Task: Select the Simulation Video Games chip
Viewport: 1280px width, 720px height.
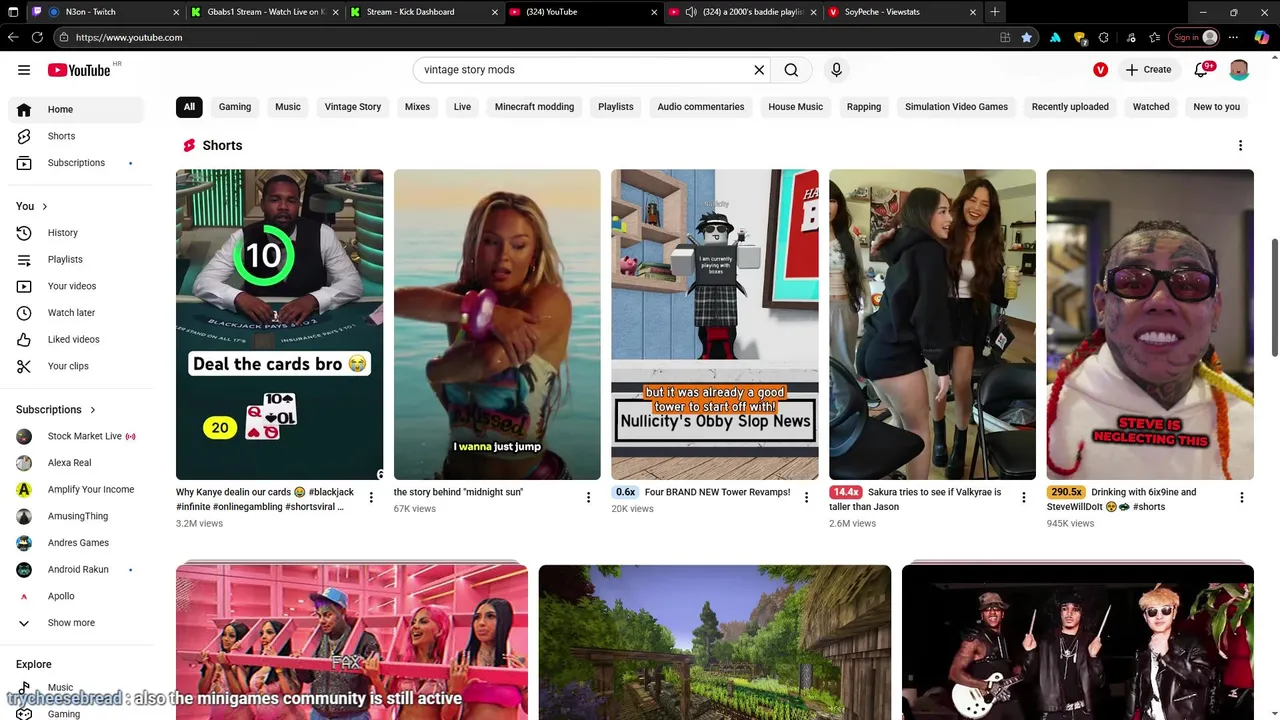Action: [956, 107]
